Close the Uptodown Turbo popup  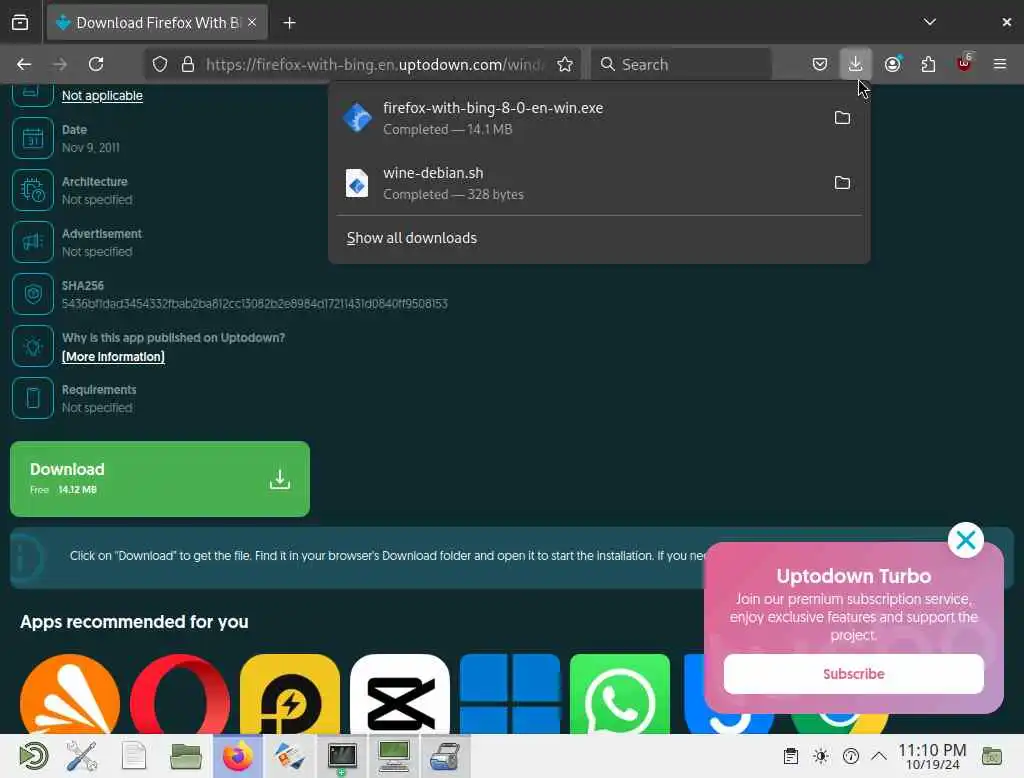point(965,540)
